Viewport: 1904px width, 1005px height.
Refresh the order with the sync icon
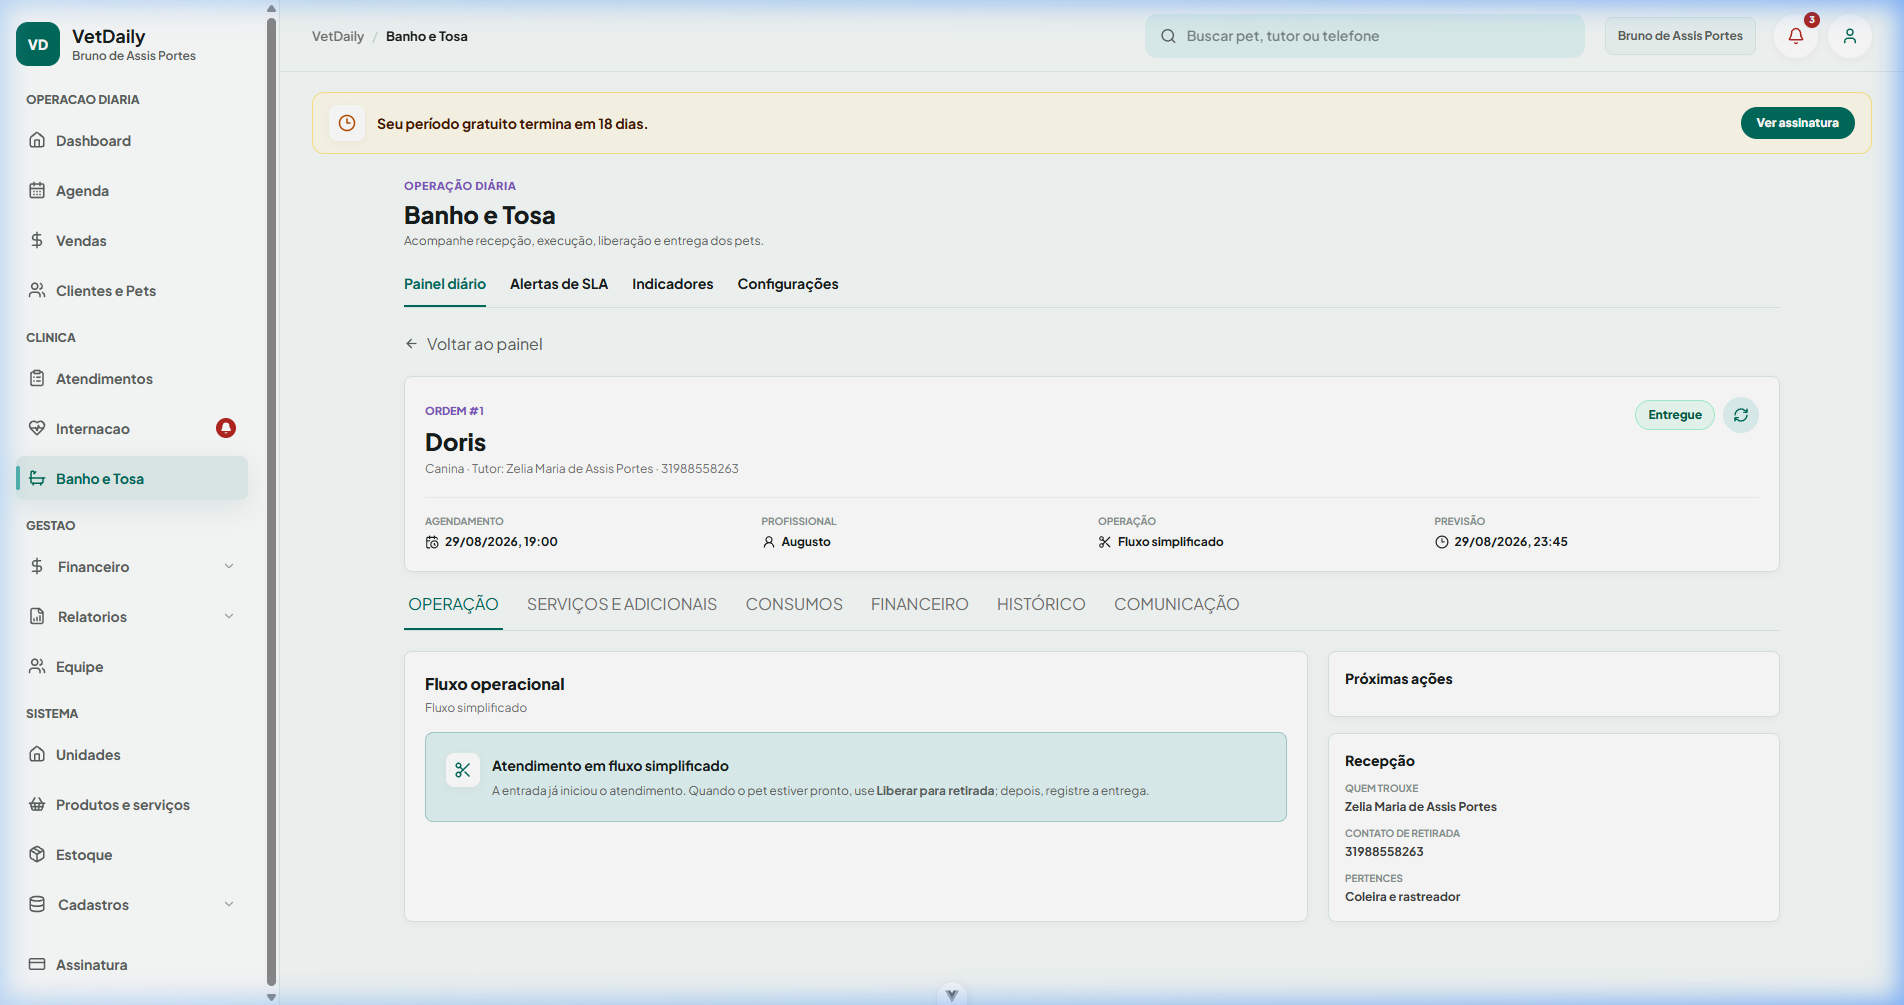click(1741, 415)
